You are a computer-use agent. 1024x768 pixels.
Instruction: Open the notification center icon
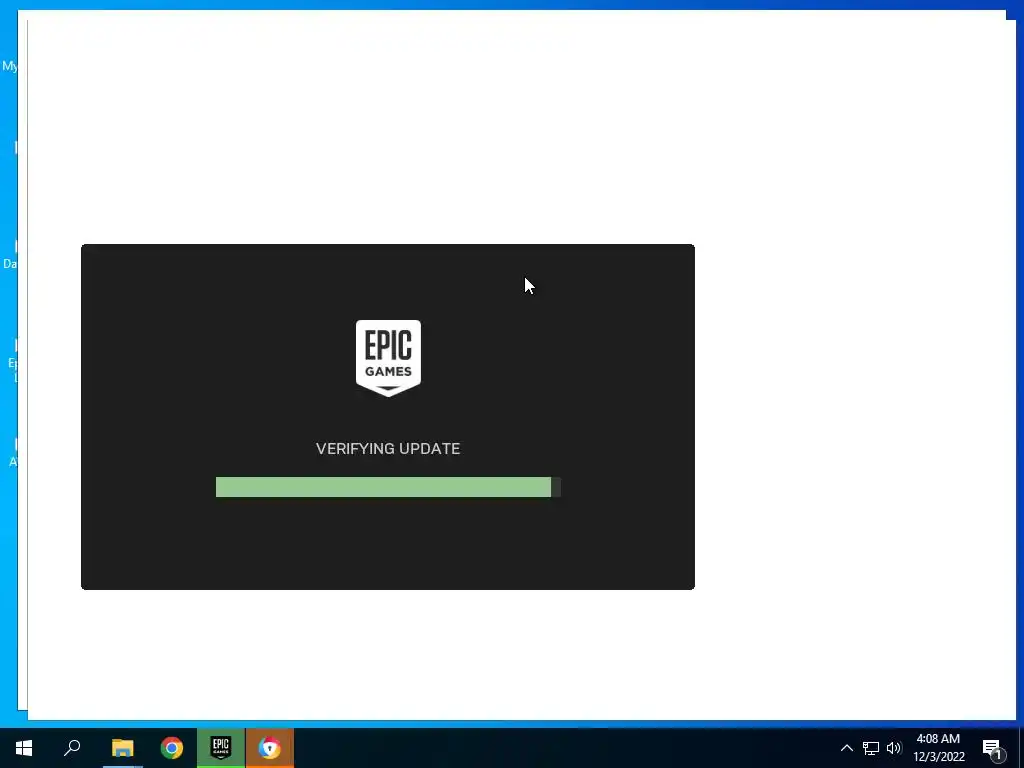(993, 748)
